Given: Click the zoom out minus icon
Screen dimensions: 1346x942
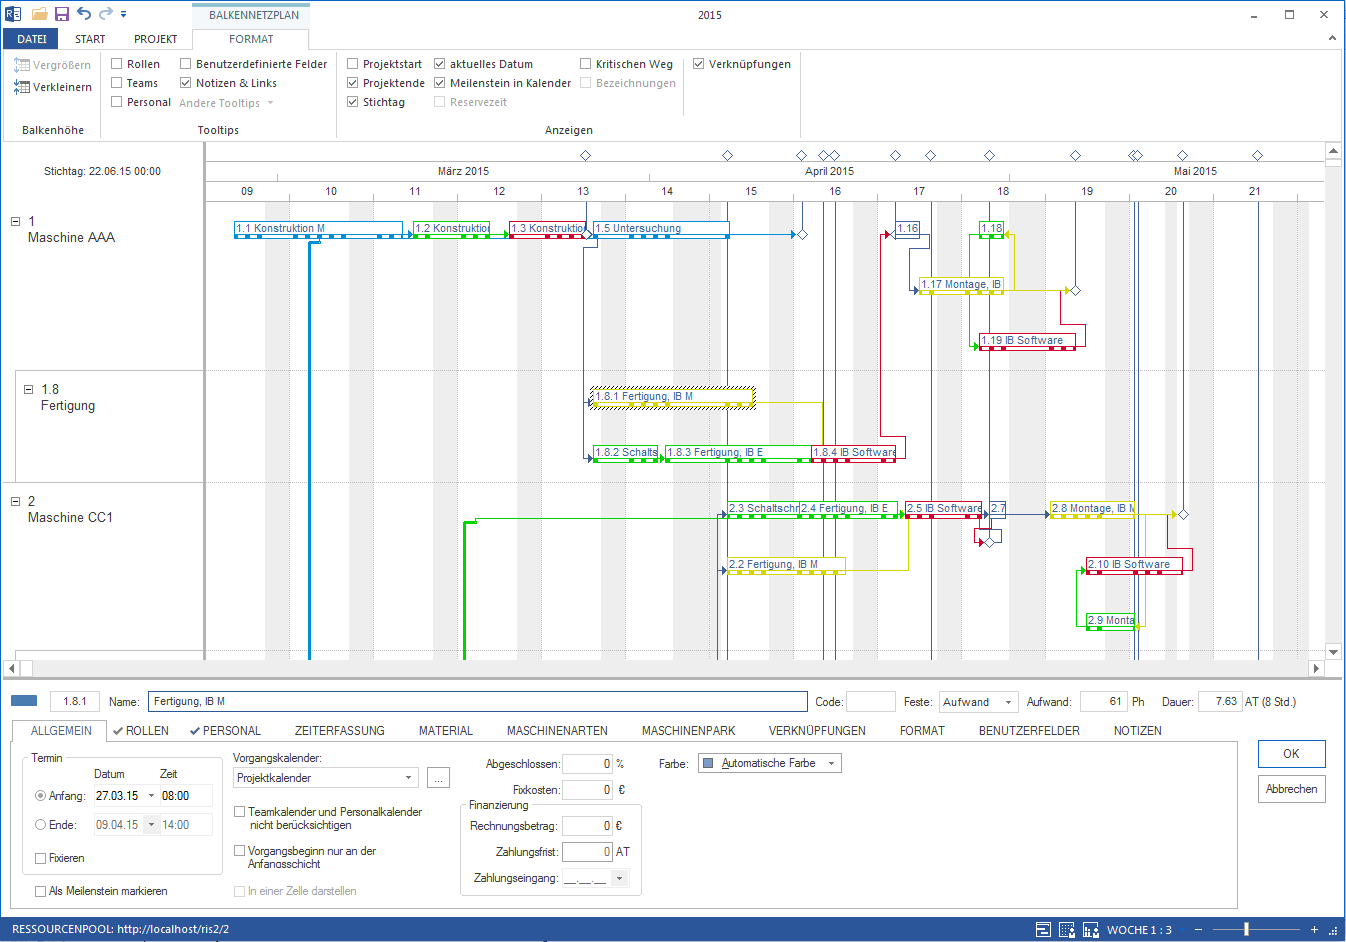Looking at the screenshot, I should [x=1198, y=929].
